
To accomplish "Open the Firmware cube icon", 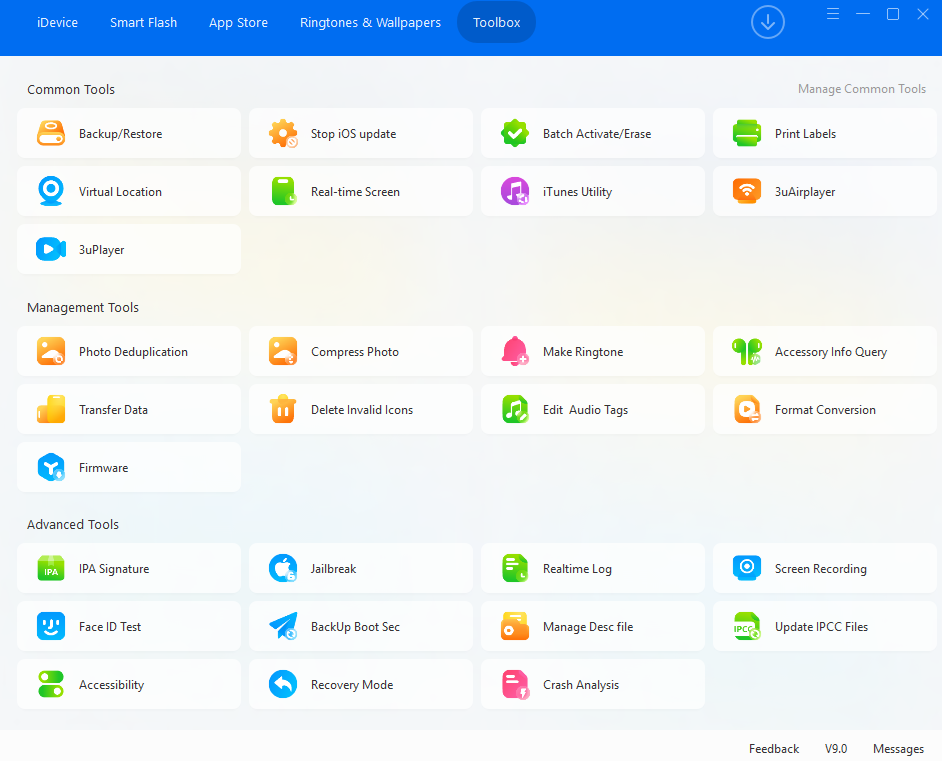I will pos(51,467).
